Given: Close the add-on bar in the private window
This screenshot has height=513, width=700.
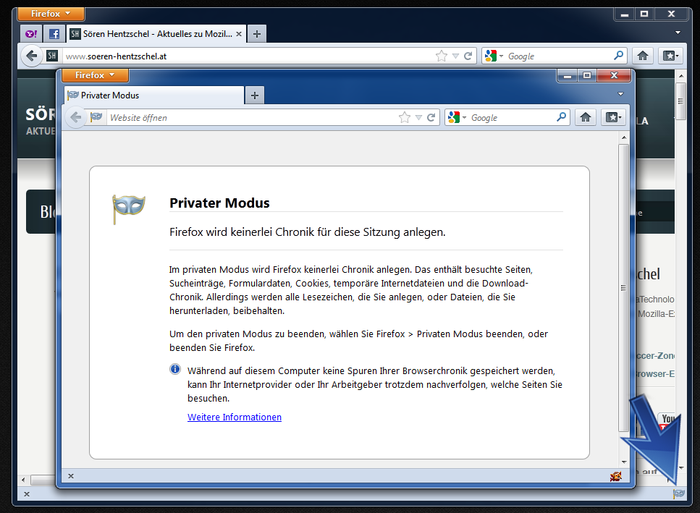Looking at the screenshot, I should click(71, 476).
